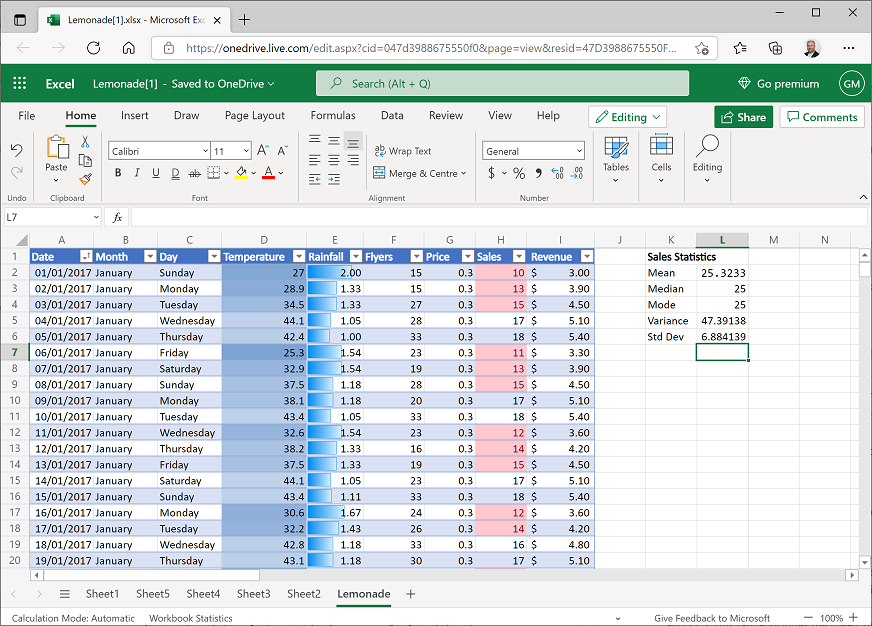Click the green Share button

(x=743, y=116)
